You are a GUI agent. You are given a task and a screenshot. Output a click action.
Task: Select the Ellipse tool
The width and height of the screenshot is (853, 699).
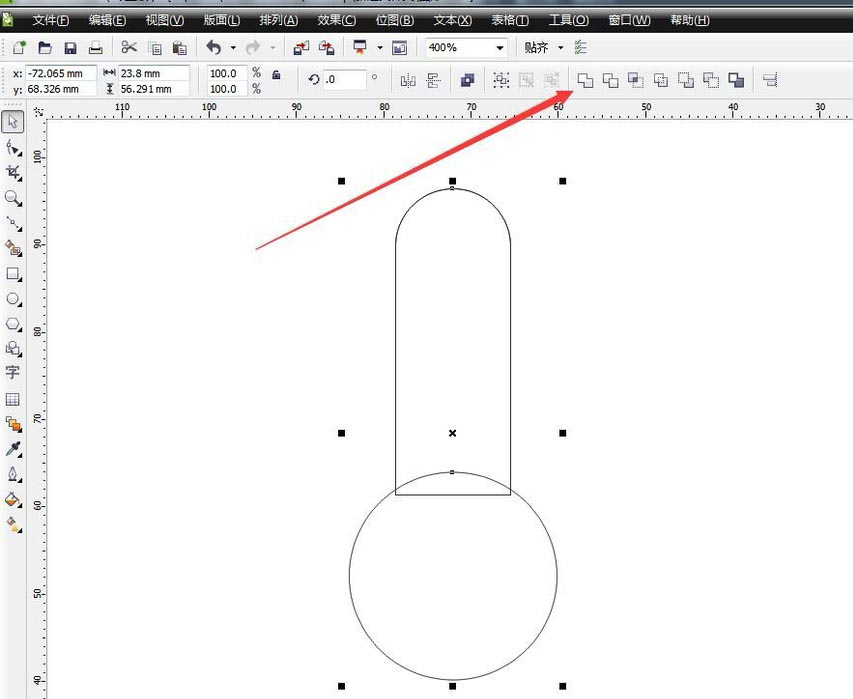pos(14,299)
